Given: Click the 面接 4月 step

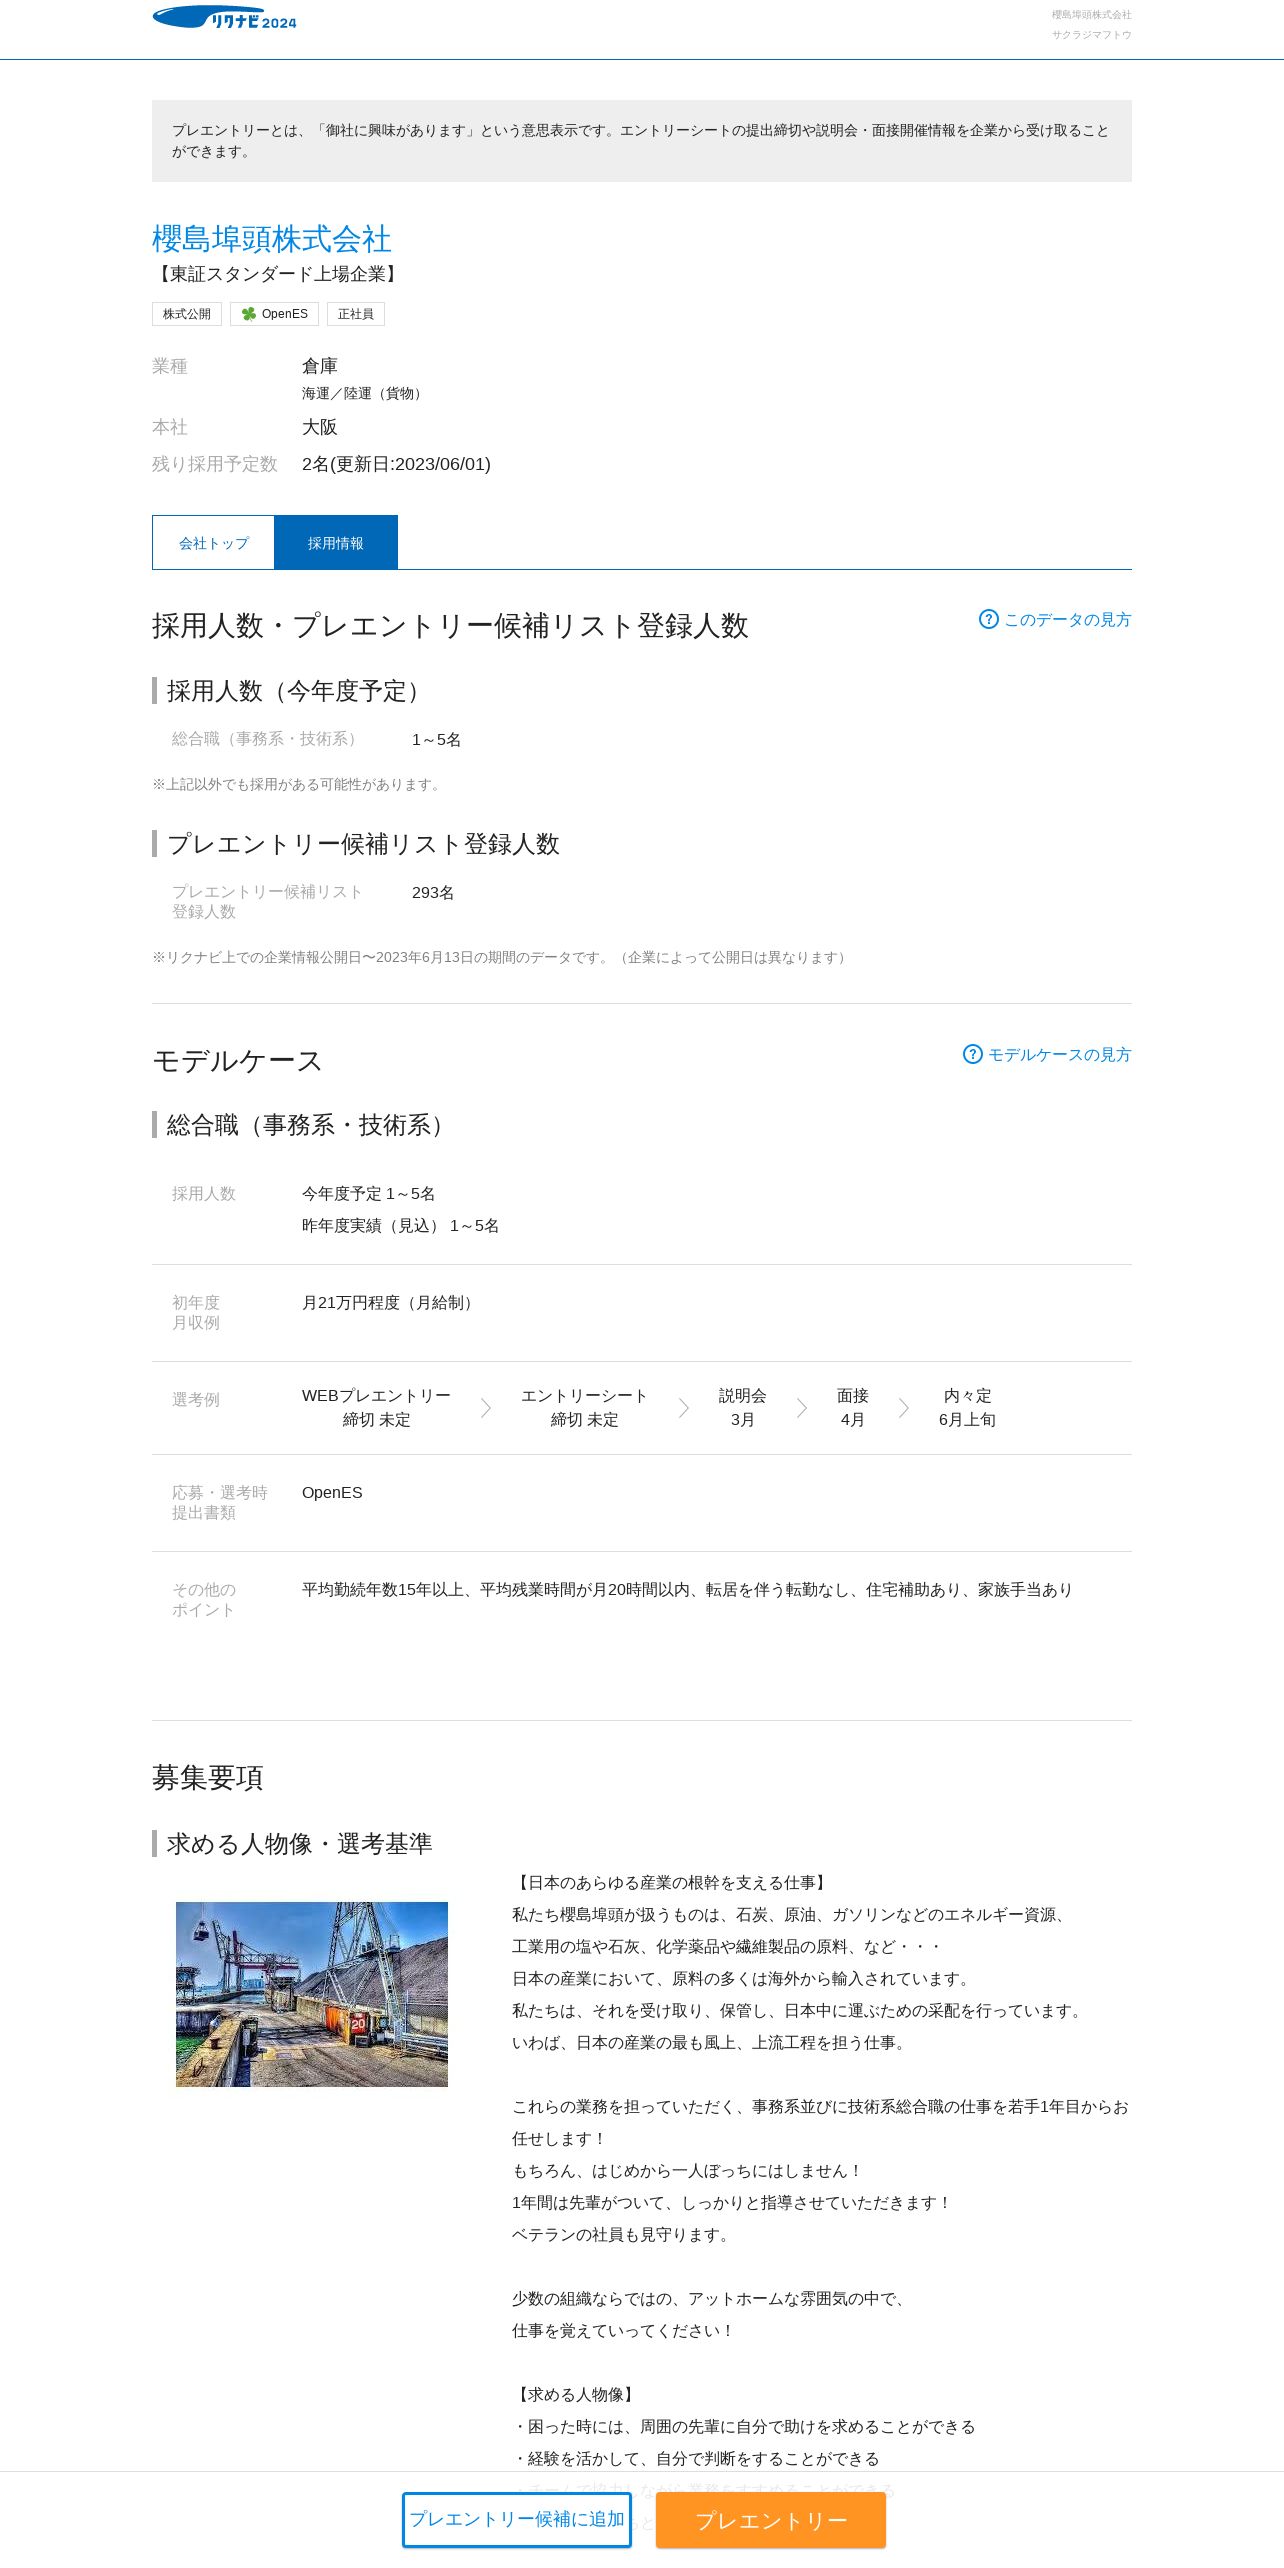Looking at the screenshot, I should pyautogui.click(x=852, y=1407).
